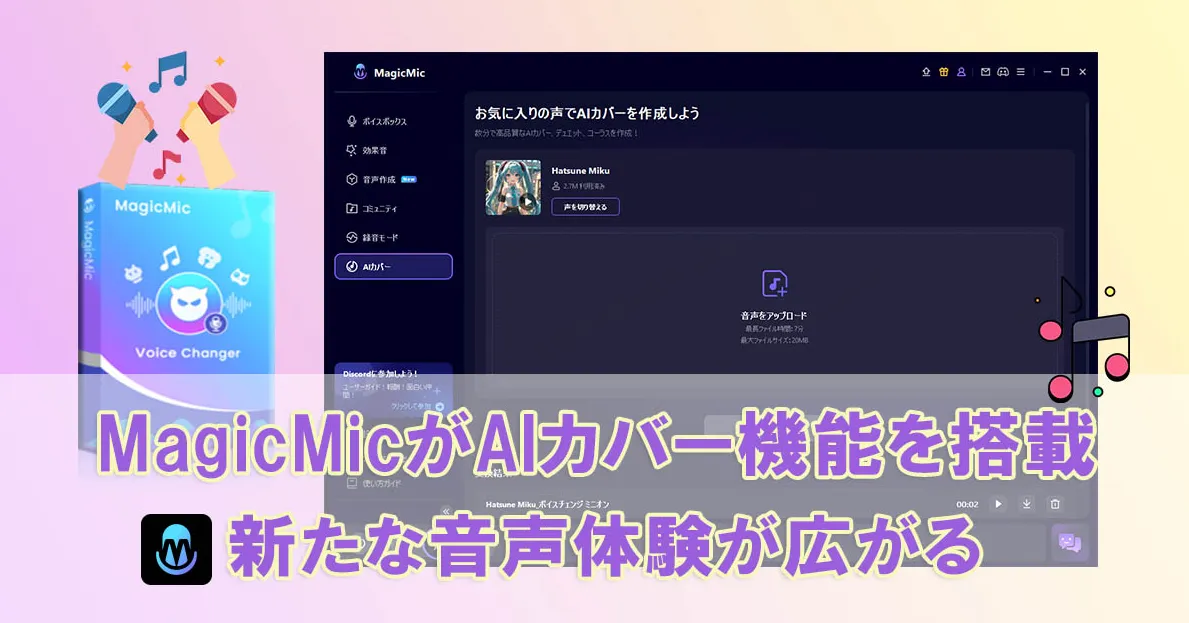Screen dimensions: 1189x623
Task: Click the 音声をアップロード upload audio icon
Action: (775, 284)
